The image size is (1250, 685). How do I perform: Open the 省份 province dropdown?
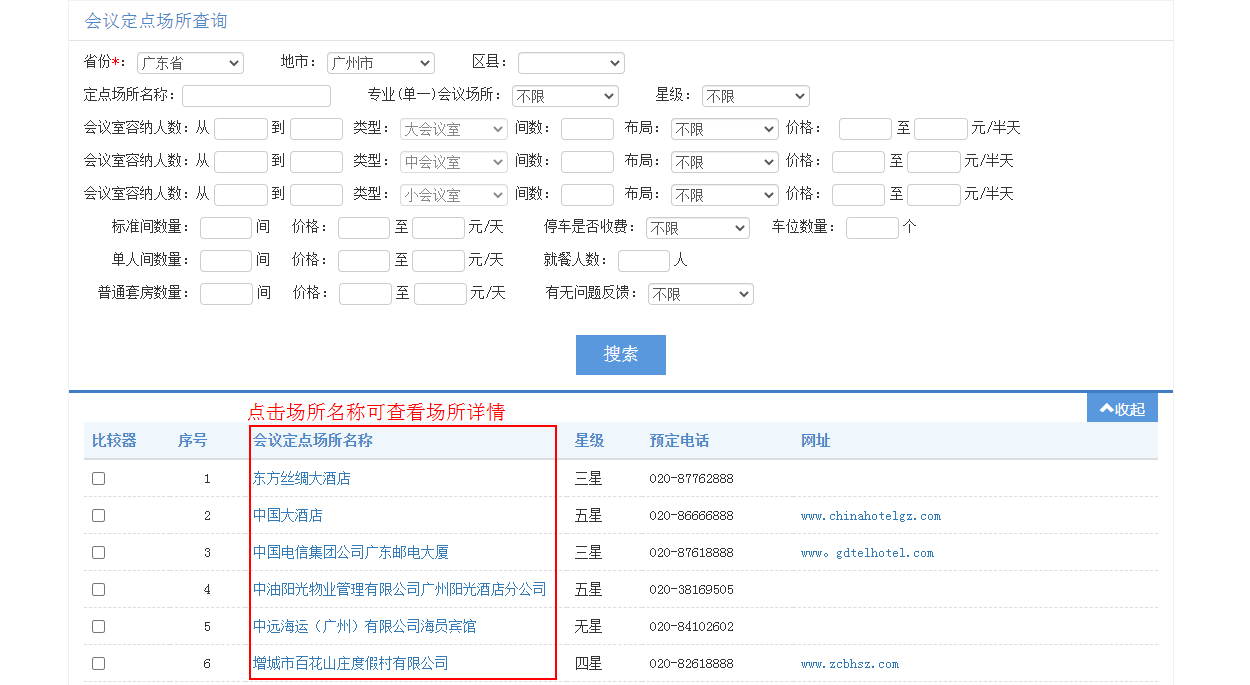click(190, 62)
